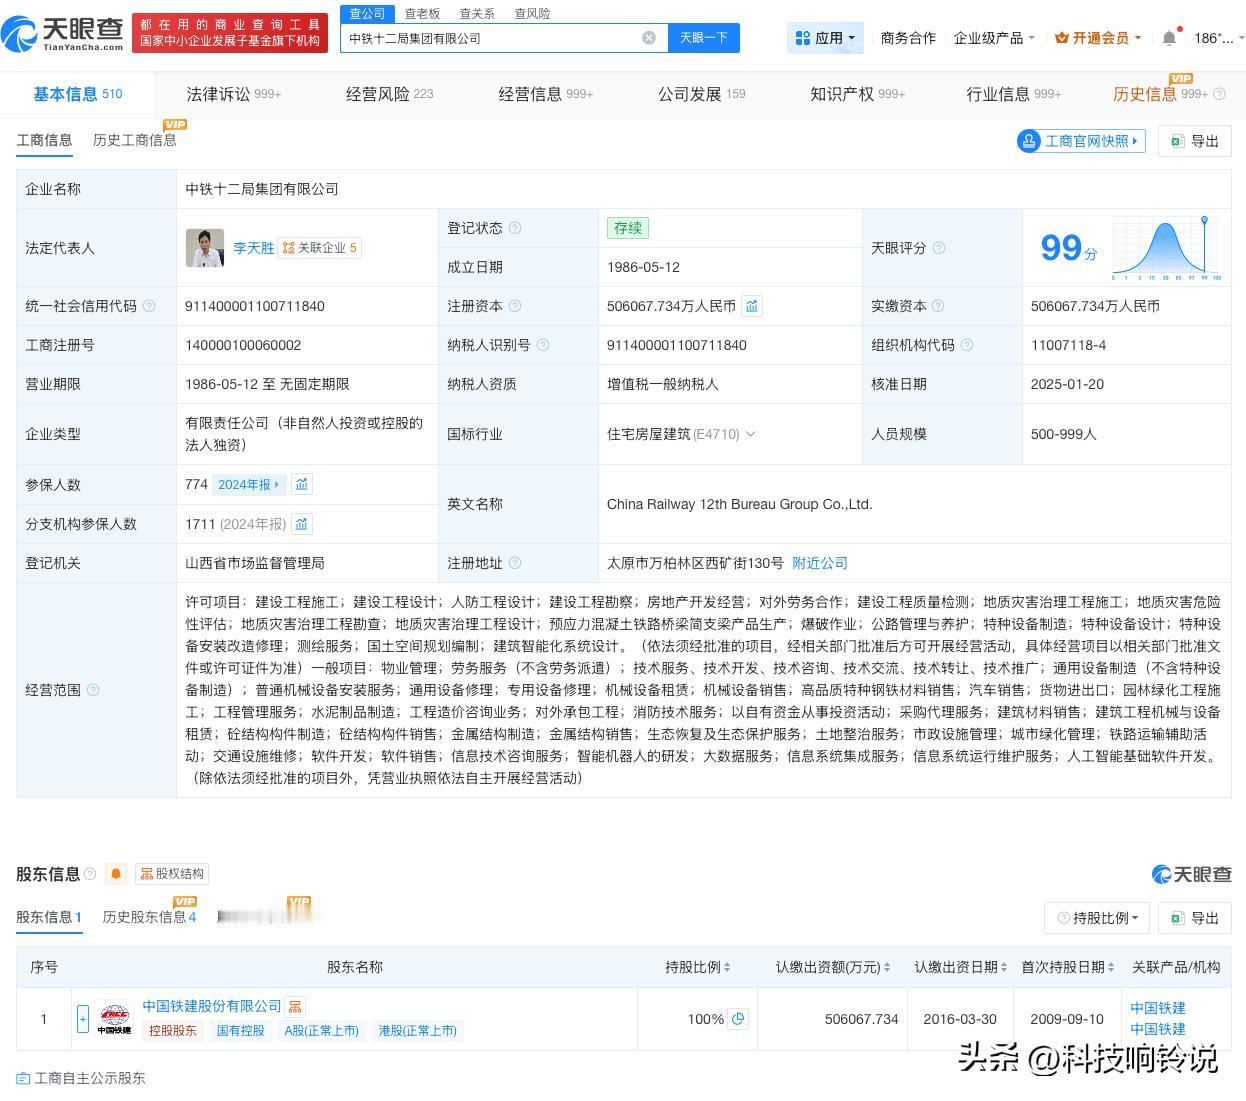Screen dimensions: 1246x1101
Task: Open 李天胜 legal representative link
Action: [x=253, y=248]
